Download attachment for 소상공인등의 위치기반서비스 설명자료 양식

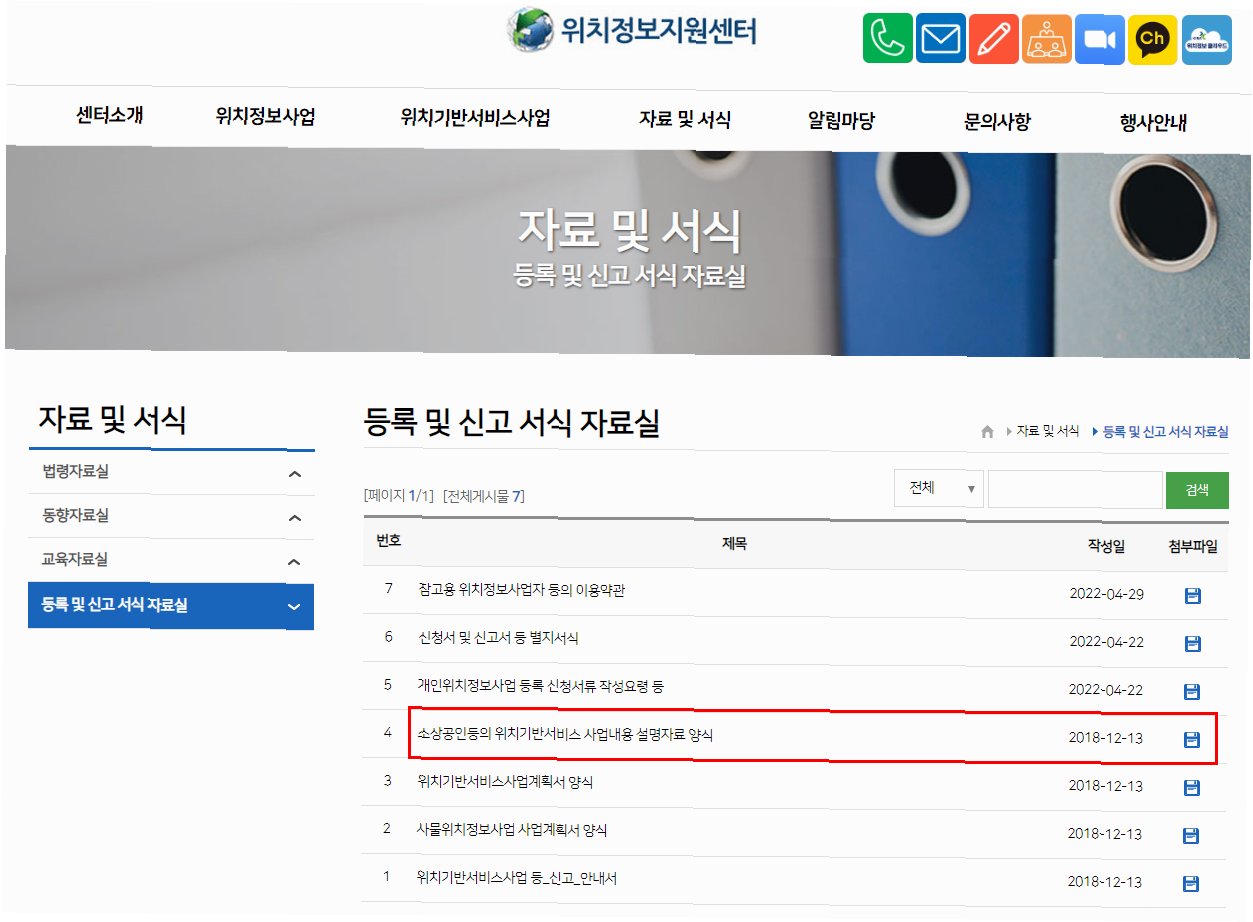[1192, 739]
